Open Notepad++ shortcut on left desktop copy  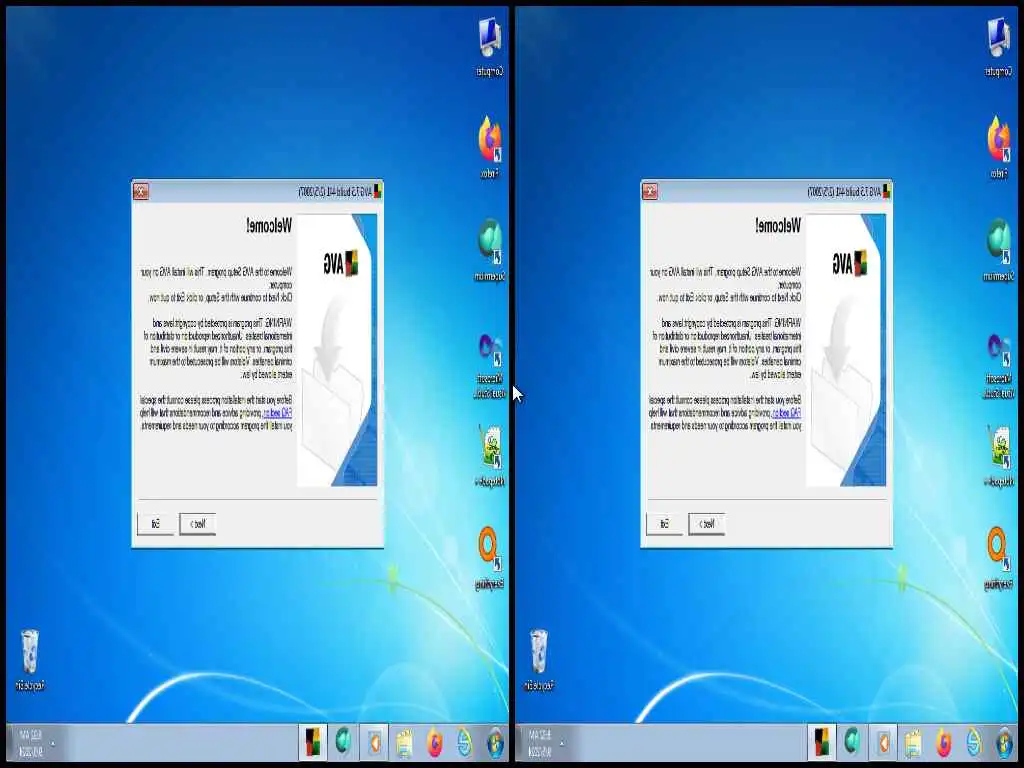(x=489, y=456)
